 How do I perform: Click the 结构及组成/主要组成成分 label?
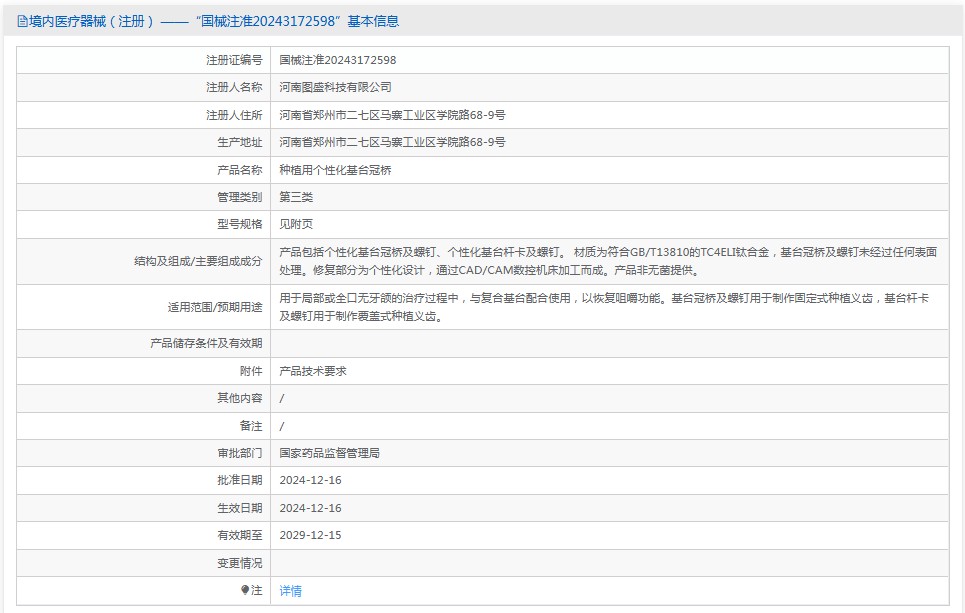(198, 261)
